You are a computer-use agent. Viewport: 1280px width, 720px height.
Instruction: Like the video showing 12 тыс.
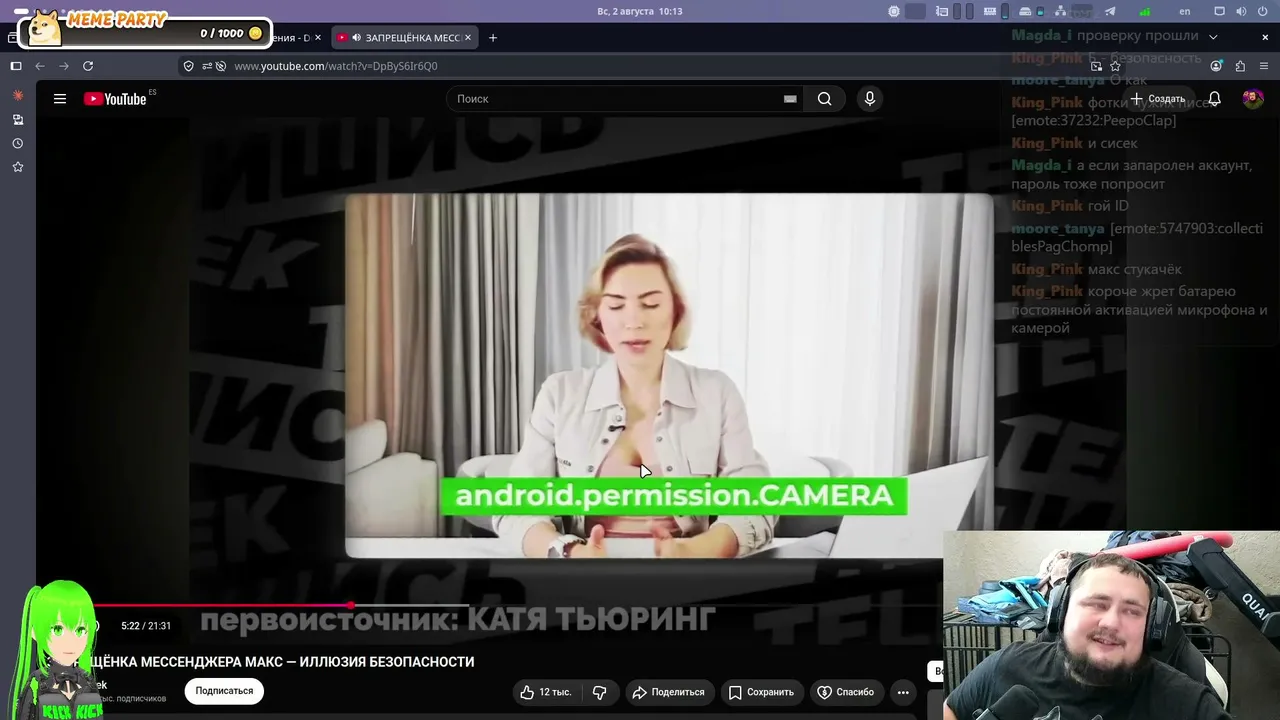[x=546, y=692]
